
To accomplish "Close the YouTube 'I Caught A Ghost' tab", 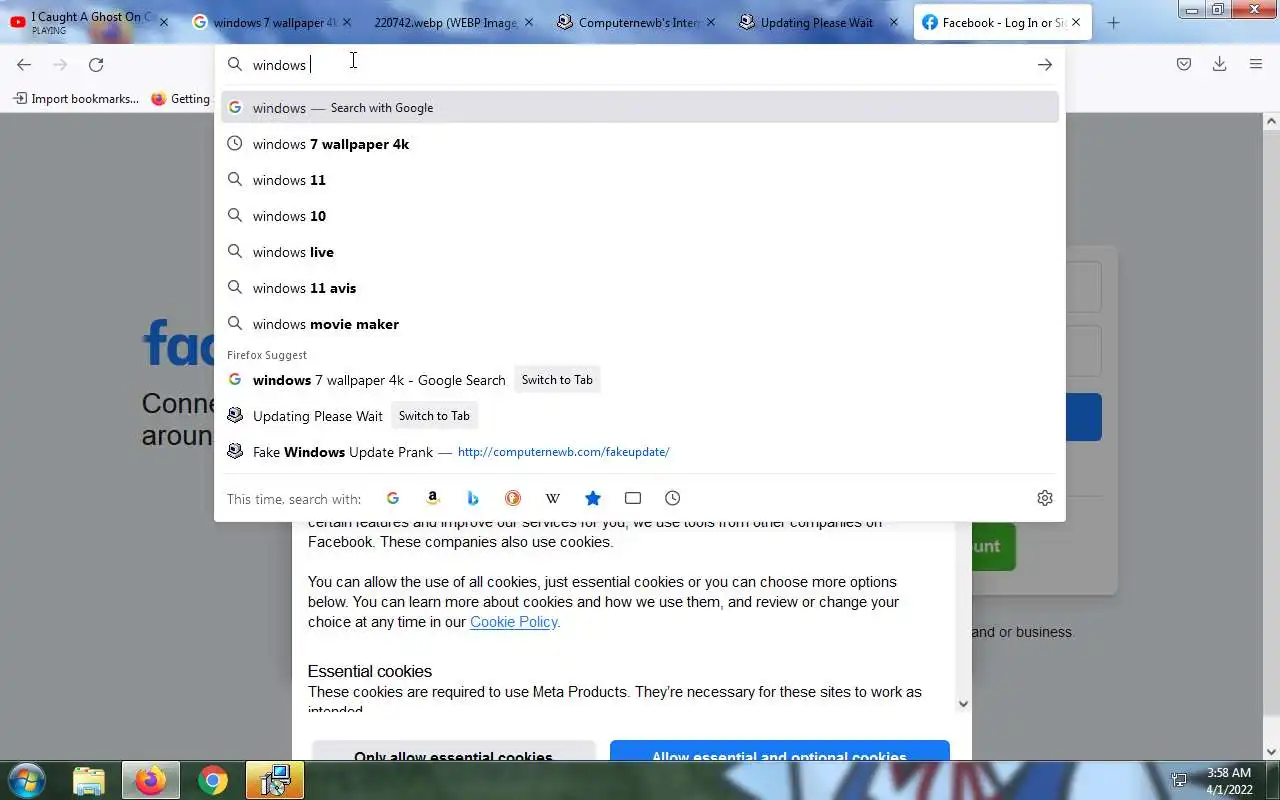I will pos(164,22).
